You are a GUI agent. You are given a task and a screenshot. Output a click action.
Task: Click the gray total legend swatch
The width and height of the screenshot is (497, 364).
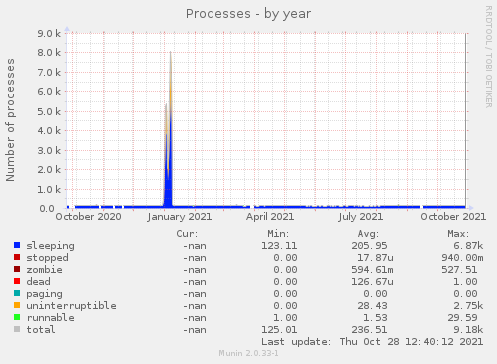tap(17, 329)
